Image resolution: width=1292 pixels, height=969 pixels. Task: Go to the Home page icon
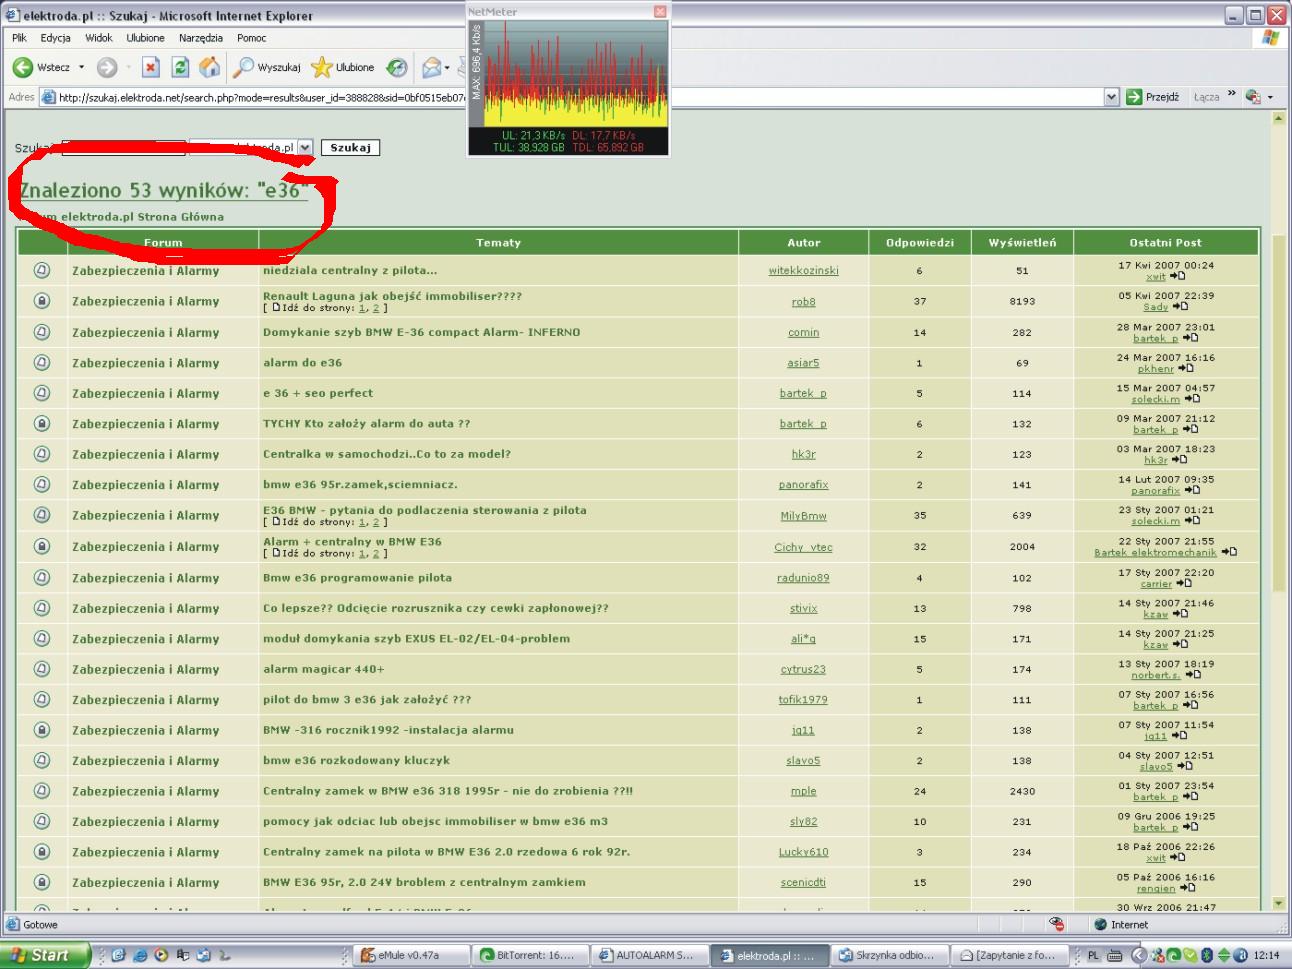pos(210,67)
